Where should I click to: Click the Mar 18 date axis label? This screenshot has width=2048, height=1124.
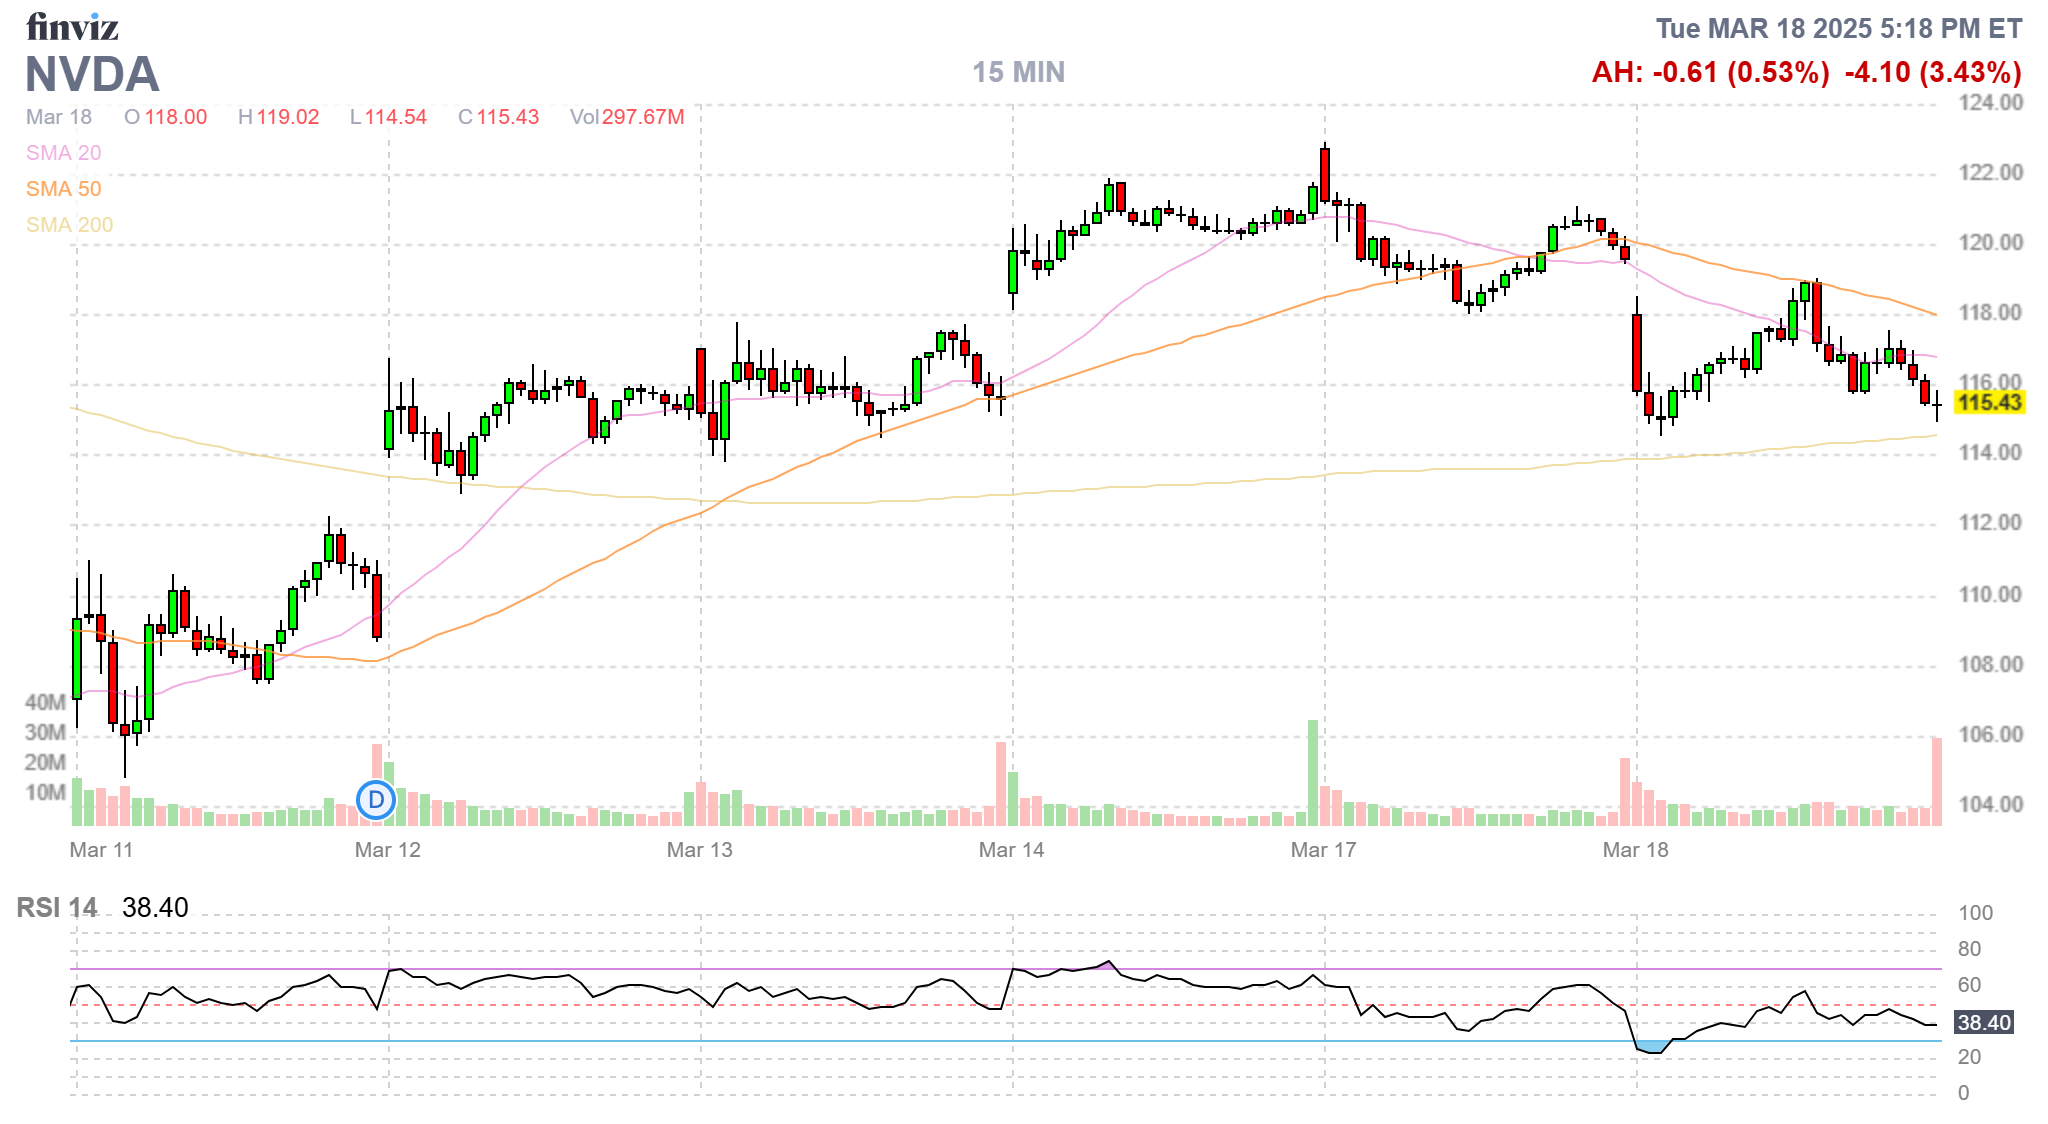pyautogui.click(x=1635, y=850)
